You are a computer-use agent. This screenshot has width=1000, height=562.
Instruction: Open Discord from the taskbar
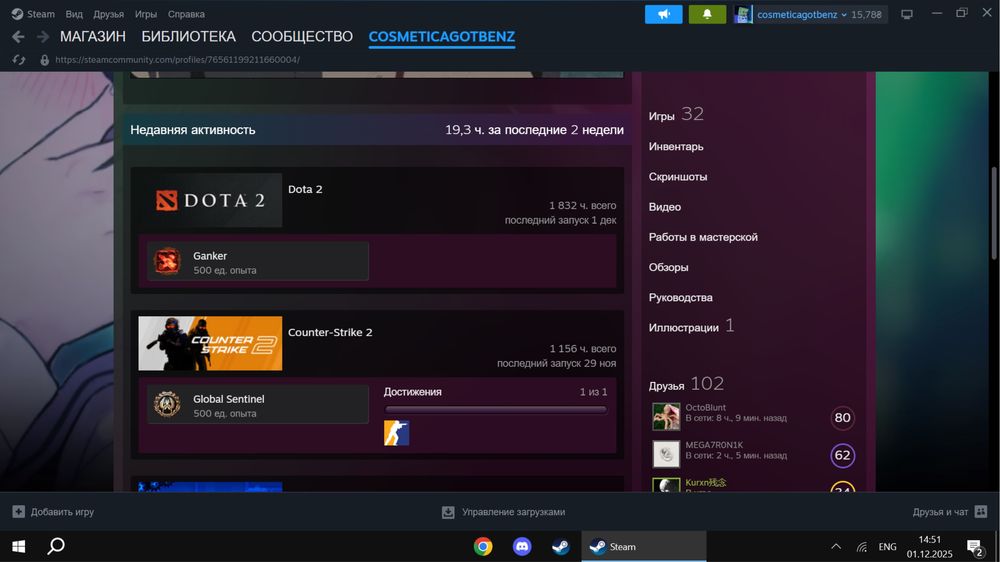pos(522,547)
